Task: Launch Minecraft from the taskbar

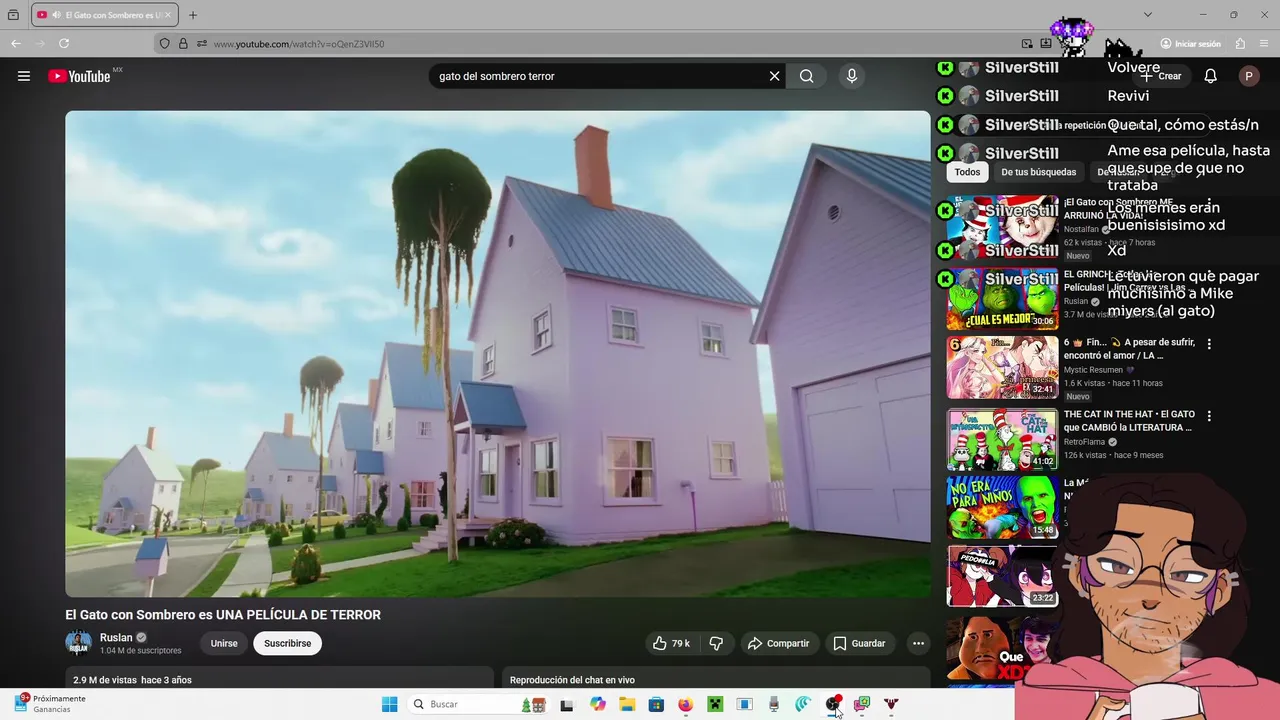Action: [715, 704]
